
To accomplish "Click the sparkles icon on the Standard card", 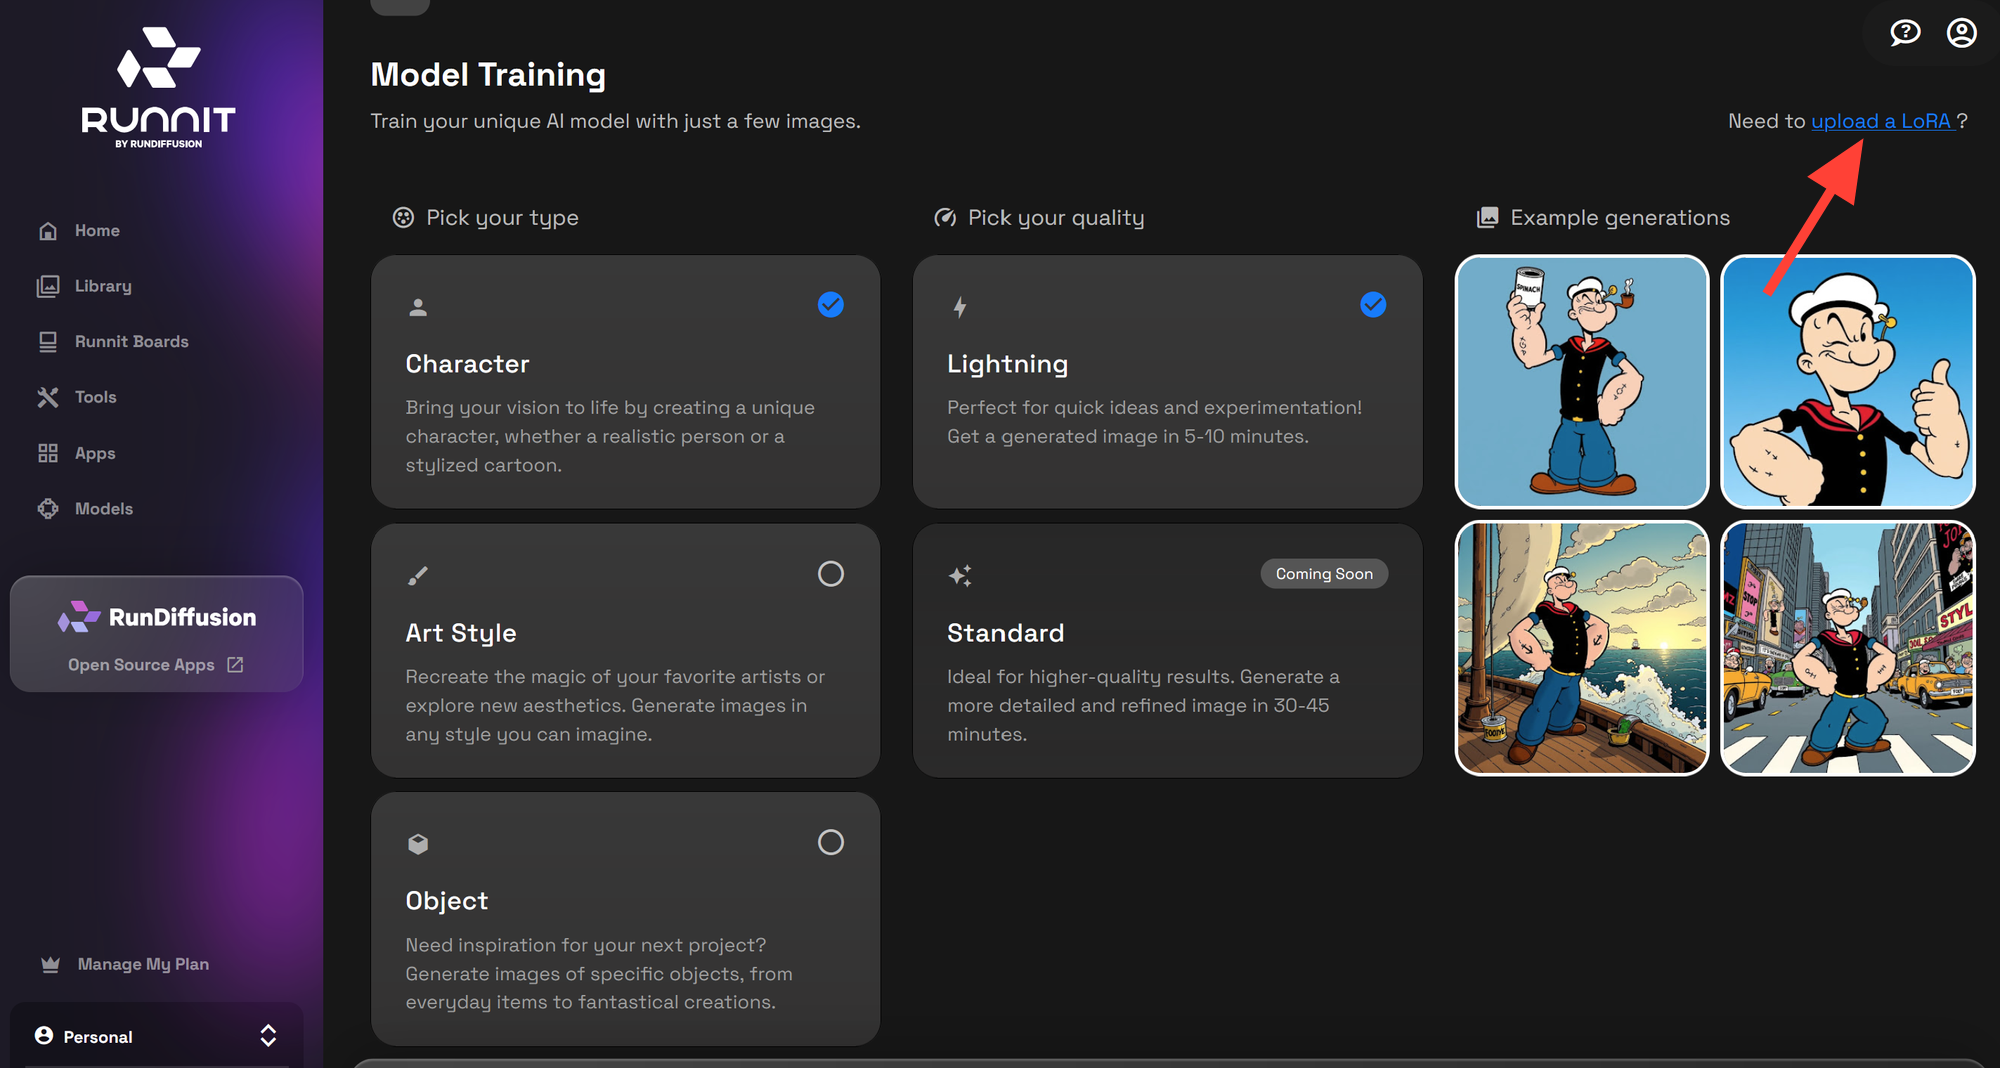I will pos(960,575).
